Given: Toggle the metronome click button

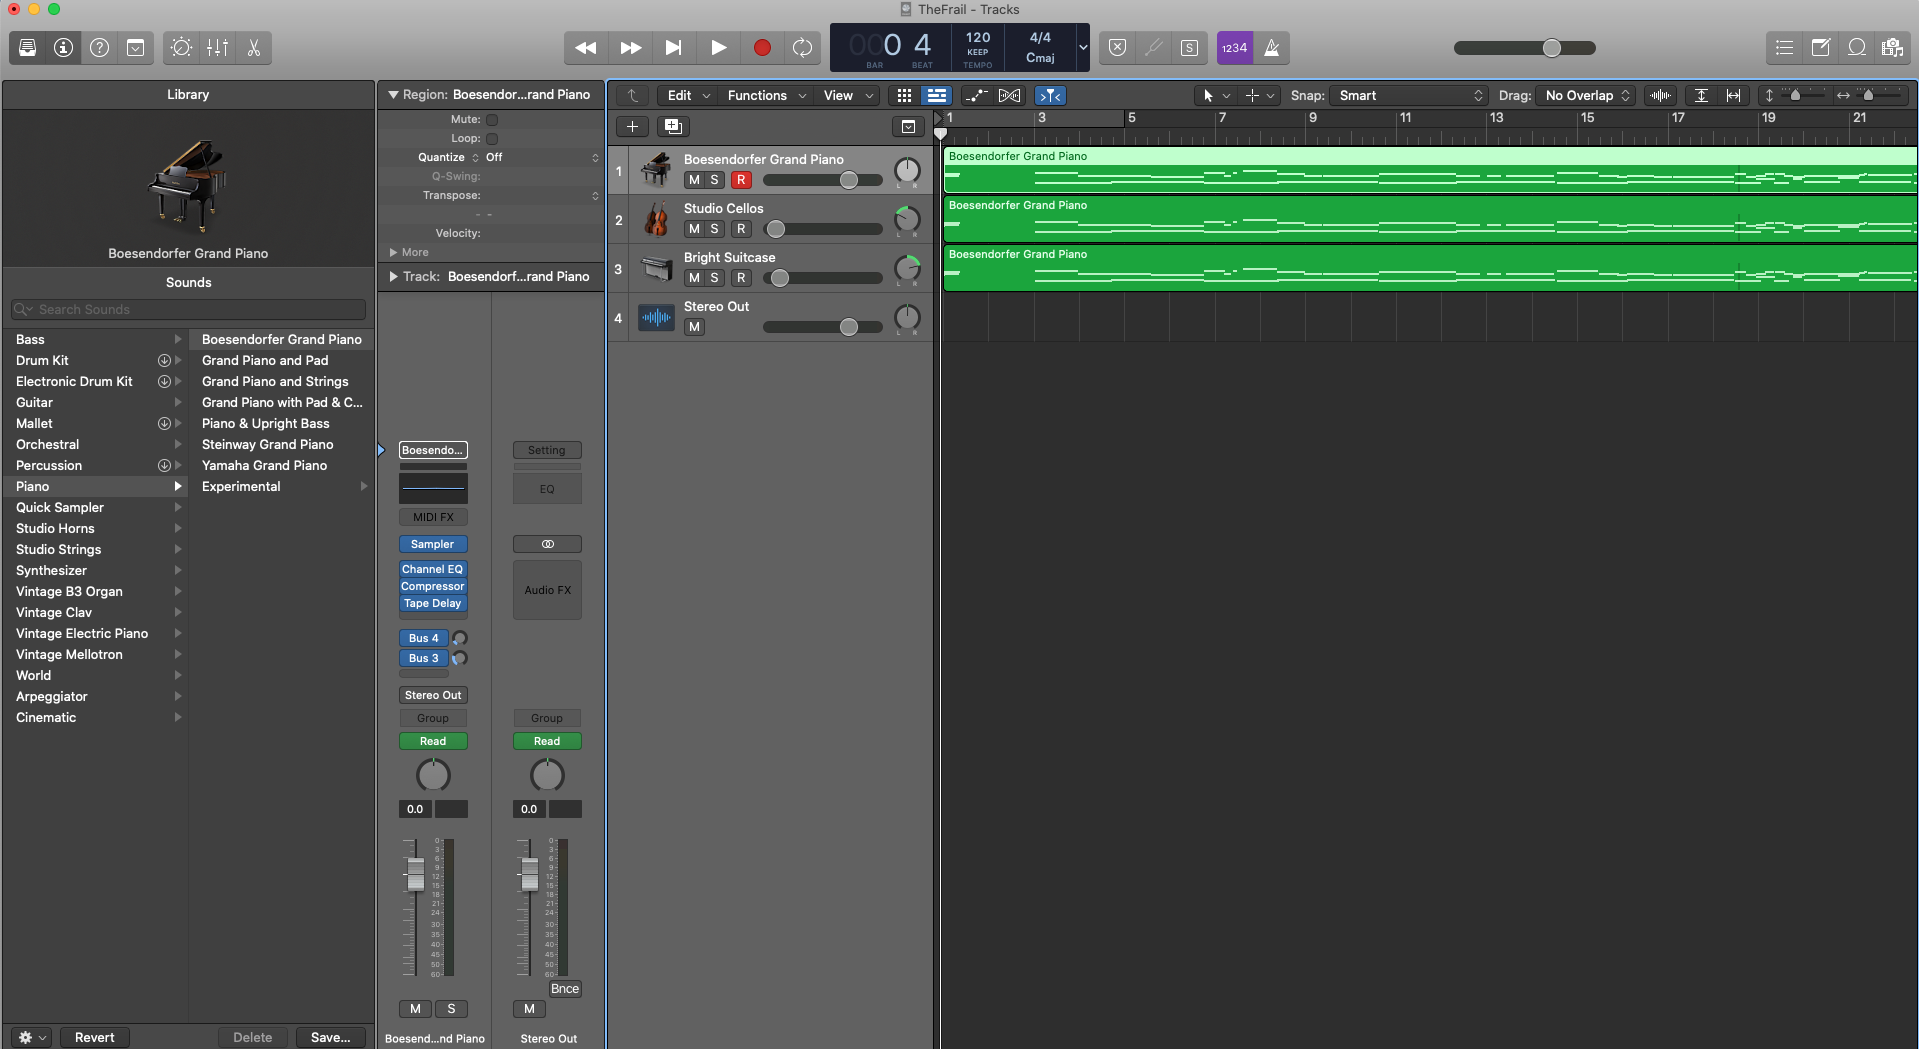Looking at the screenshot, I should [x=1272, y=47].
